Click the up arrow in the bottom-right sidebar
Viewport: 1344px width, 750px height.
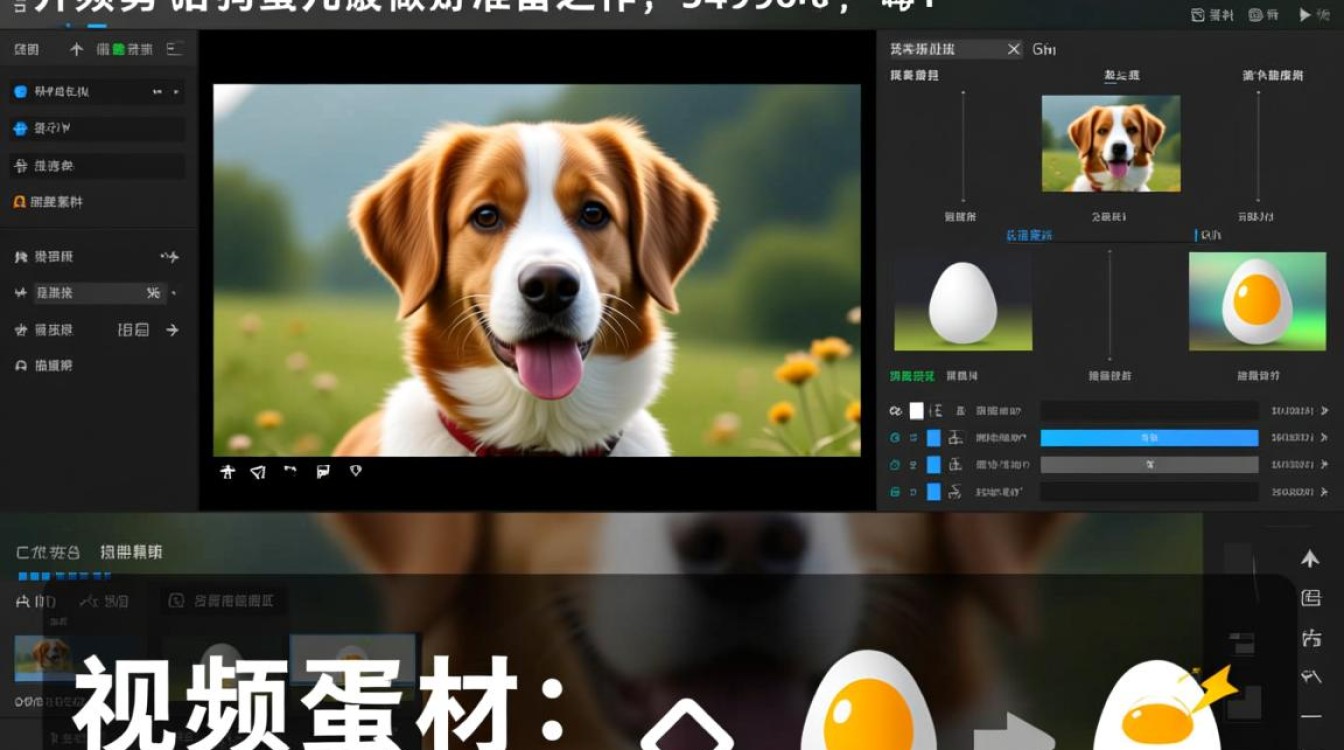point(1310,559)
